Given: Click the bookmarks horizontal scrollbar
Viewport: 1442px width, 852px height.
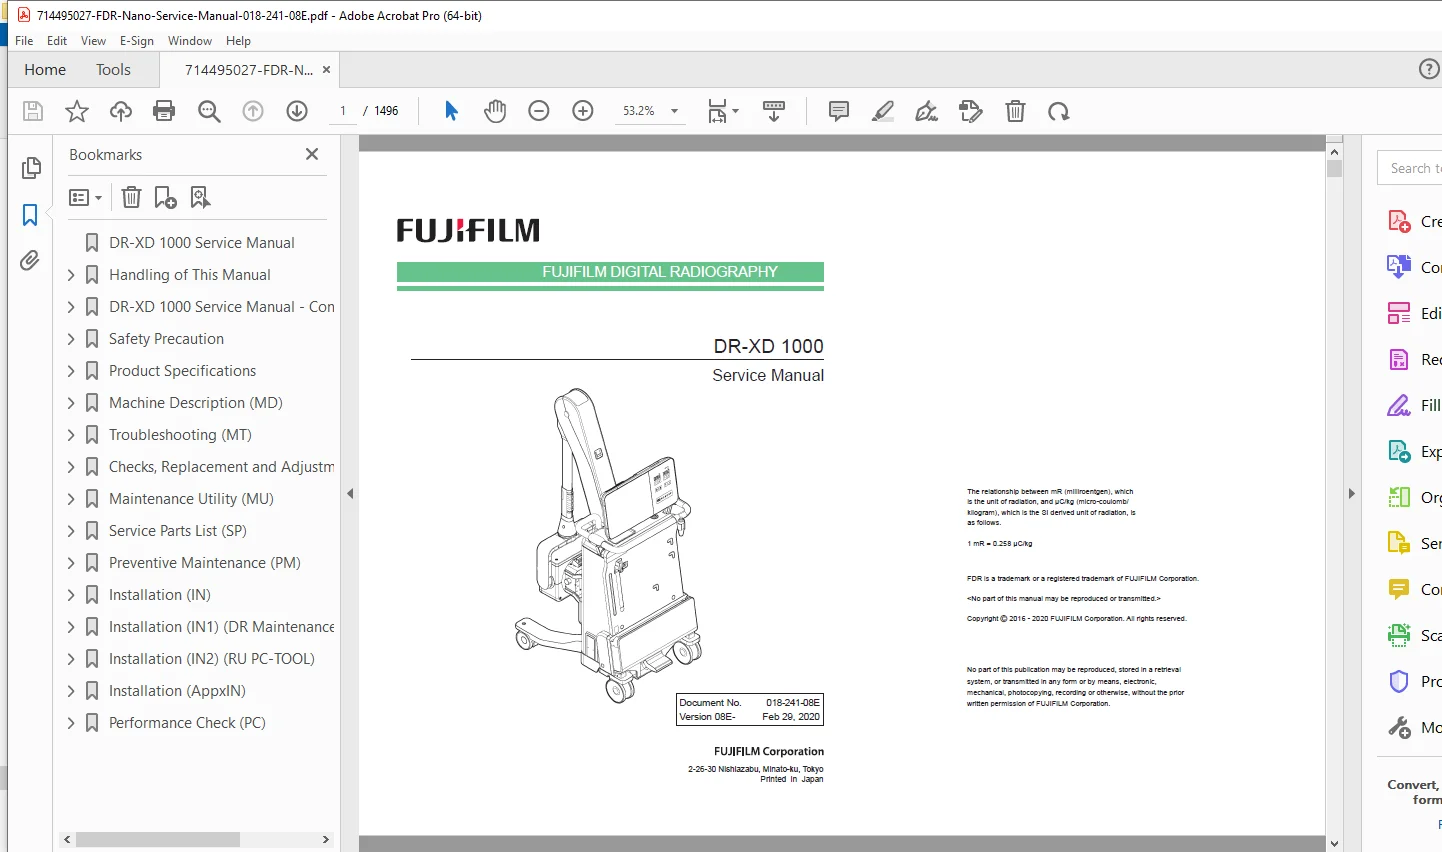Looking at the screenshot, I should pos(157,840).
